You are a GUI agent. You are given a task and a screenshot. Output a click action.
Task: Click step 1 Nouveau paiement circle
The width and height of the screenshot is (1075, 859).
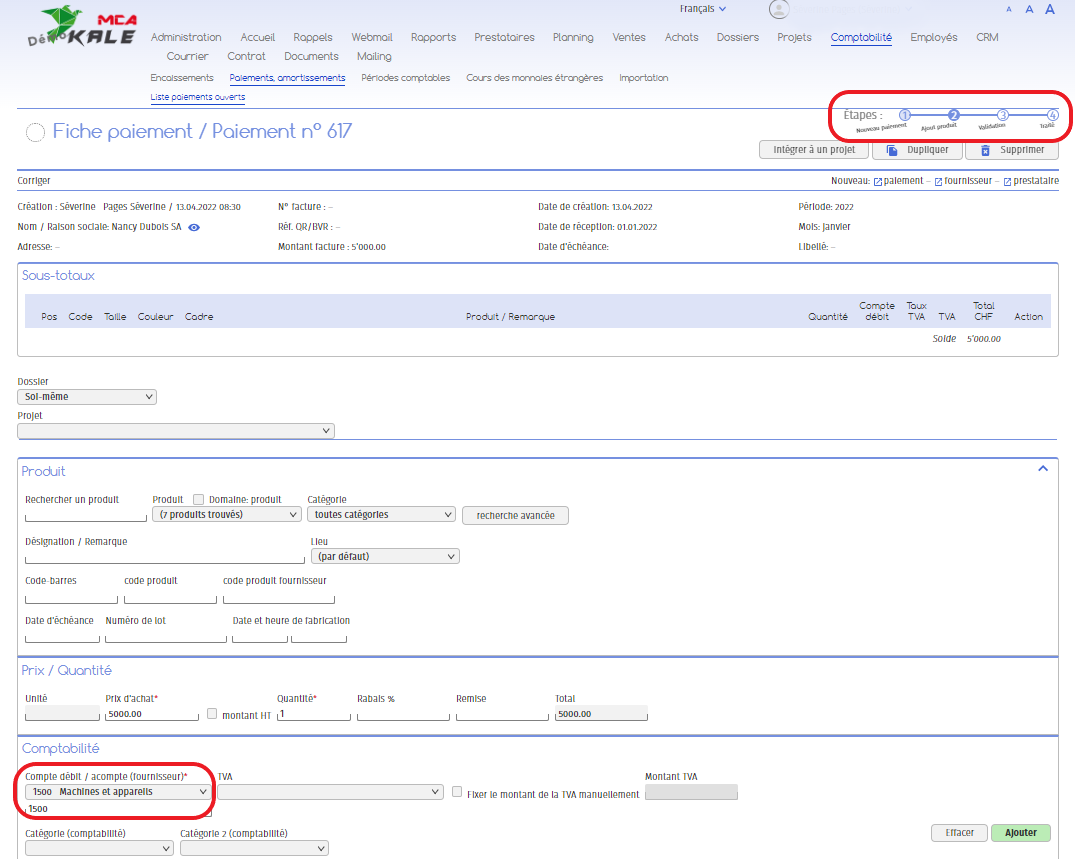tap(905, 116)
